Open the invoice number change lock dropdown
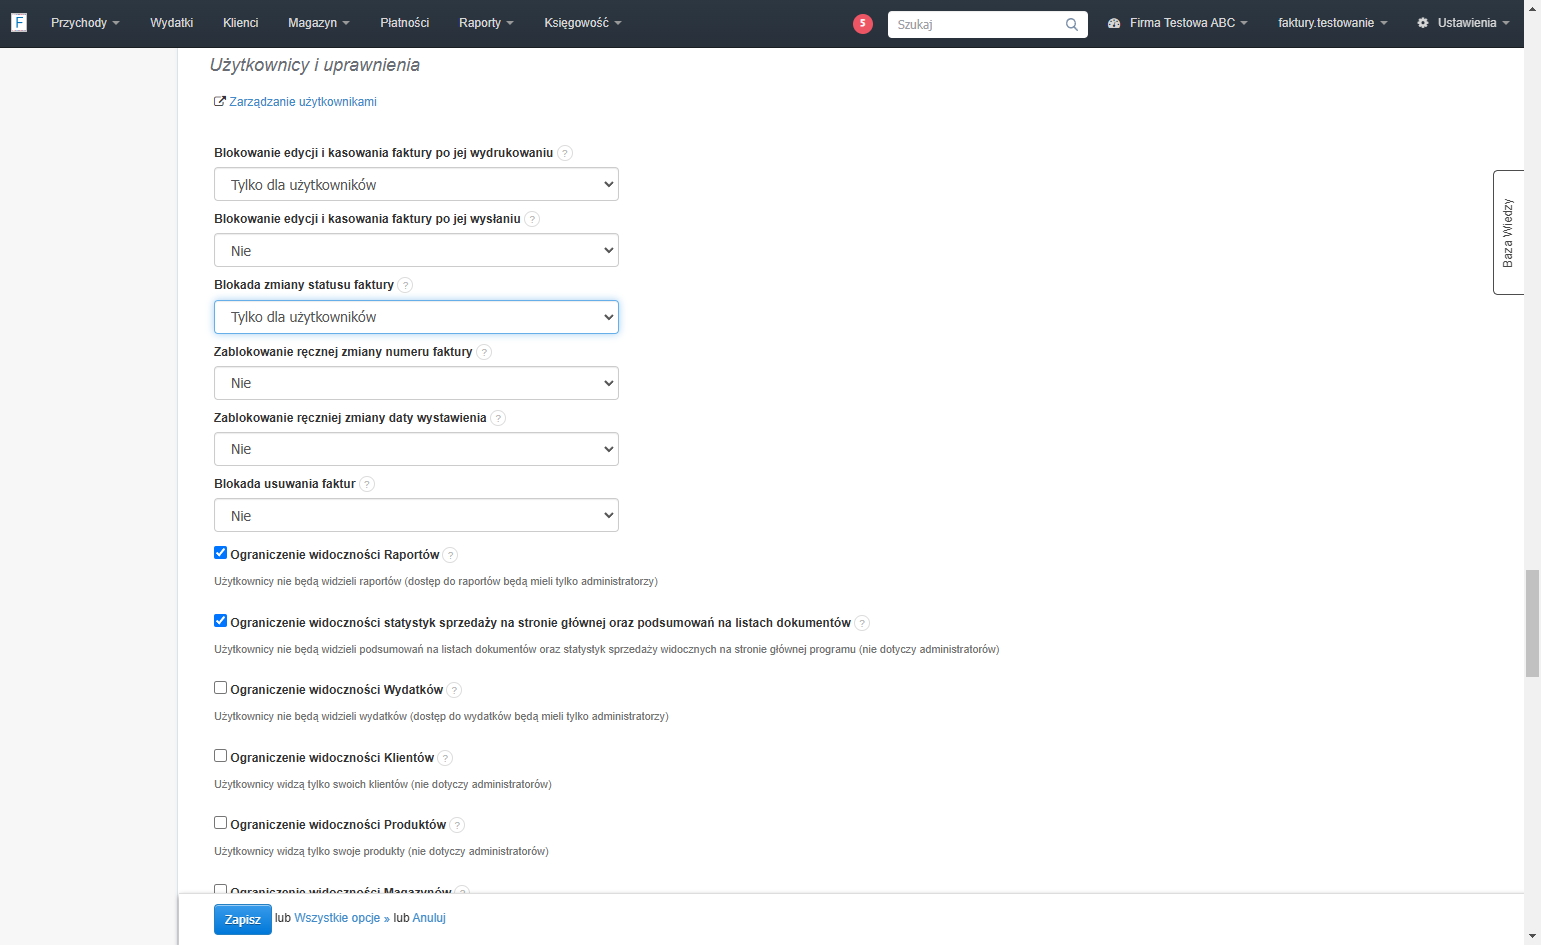The image size is (1541, 945). click(x=416, y=383)
